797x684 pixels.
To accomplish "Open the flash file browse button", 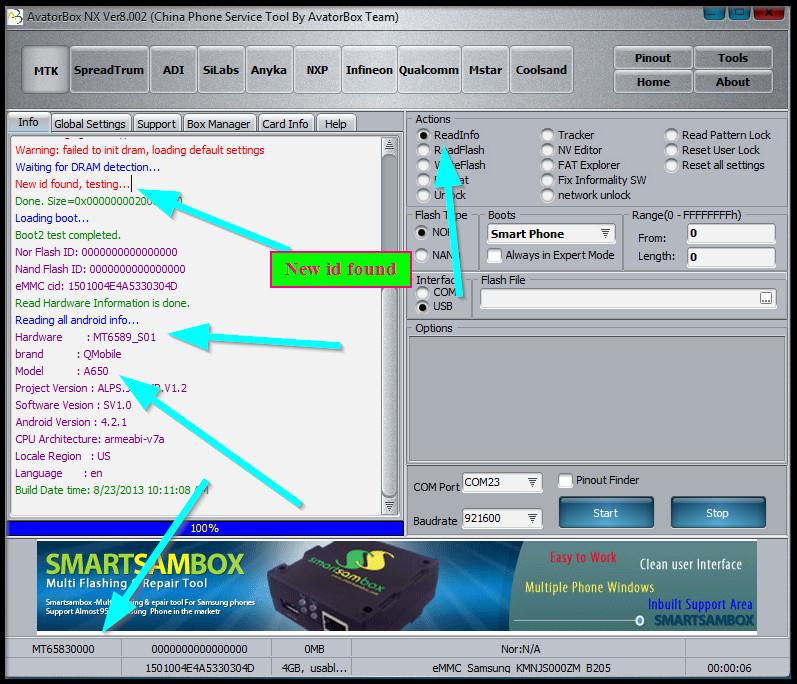I will click(765, 298).
